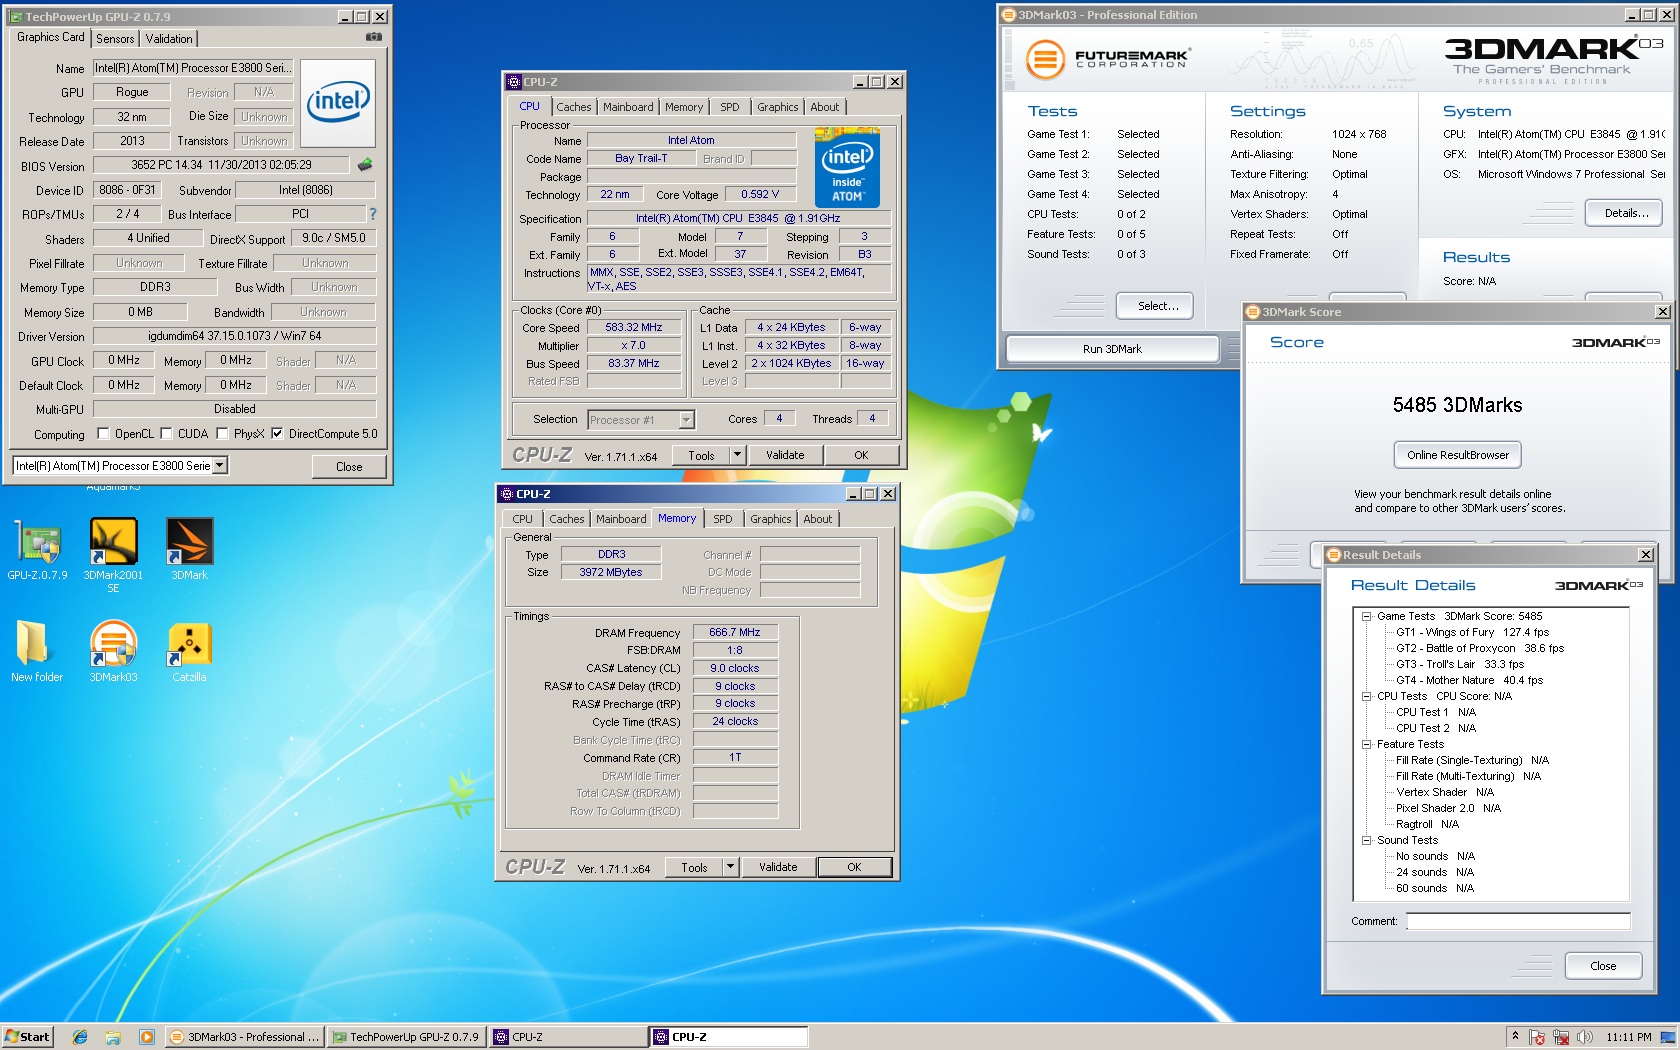Viewport: 1680px width, 1050px height.
Task: Click Driver Version field in GPU-Z
Action: [x=234, y=336]
